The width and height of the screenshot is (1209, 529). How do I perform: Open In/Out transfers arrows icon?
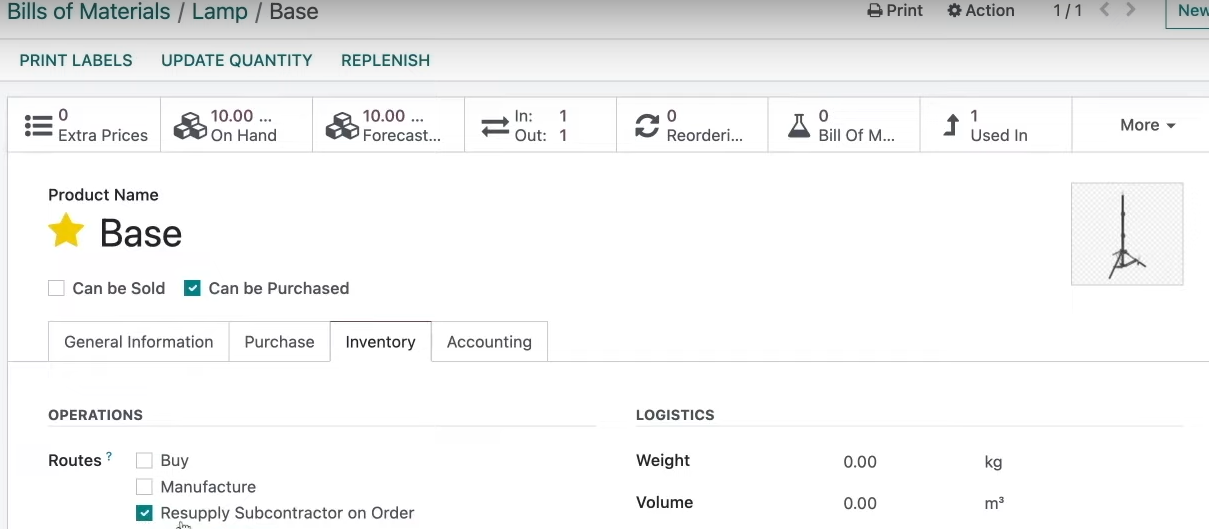click(495, 126)
